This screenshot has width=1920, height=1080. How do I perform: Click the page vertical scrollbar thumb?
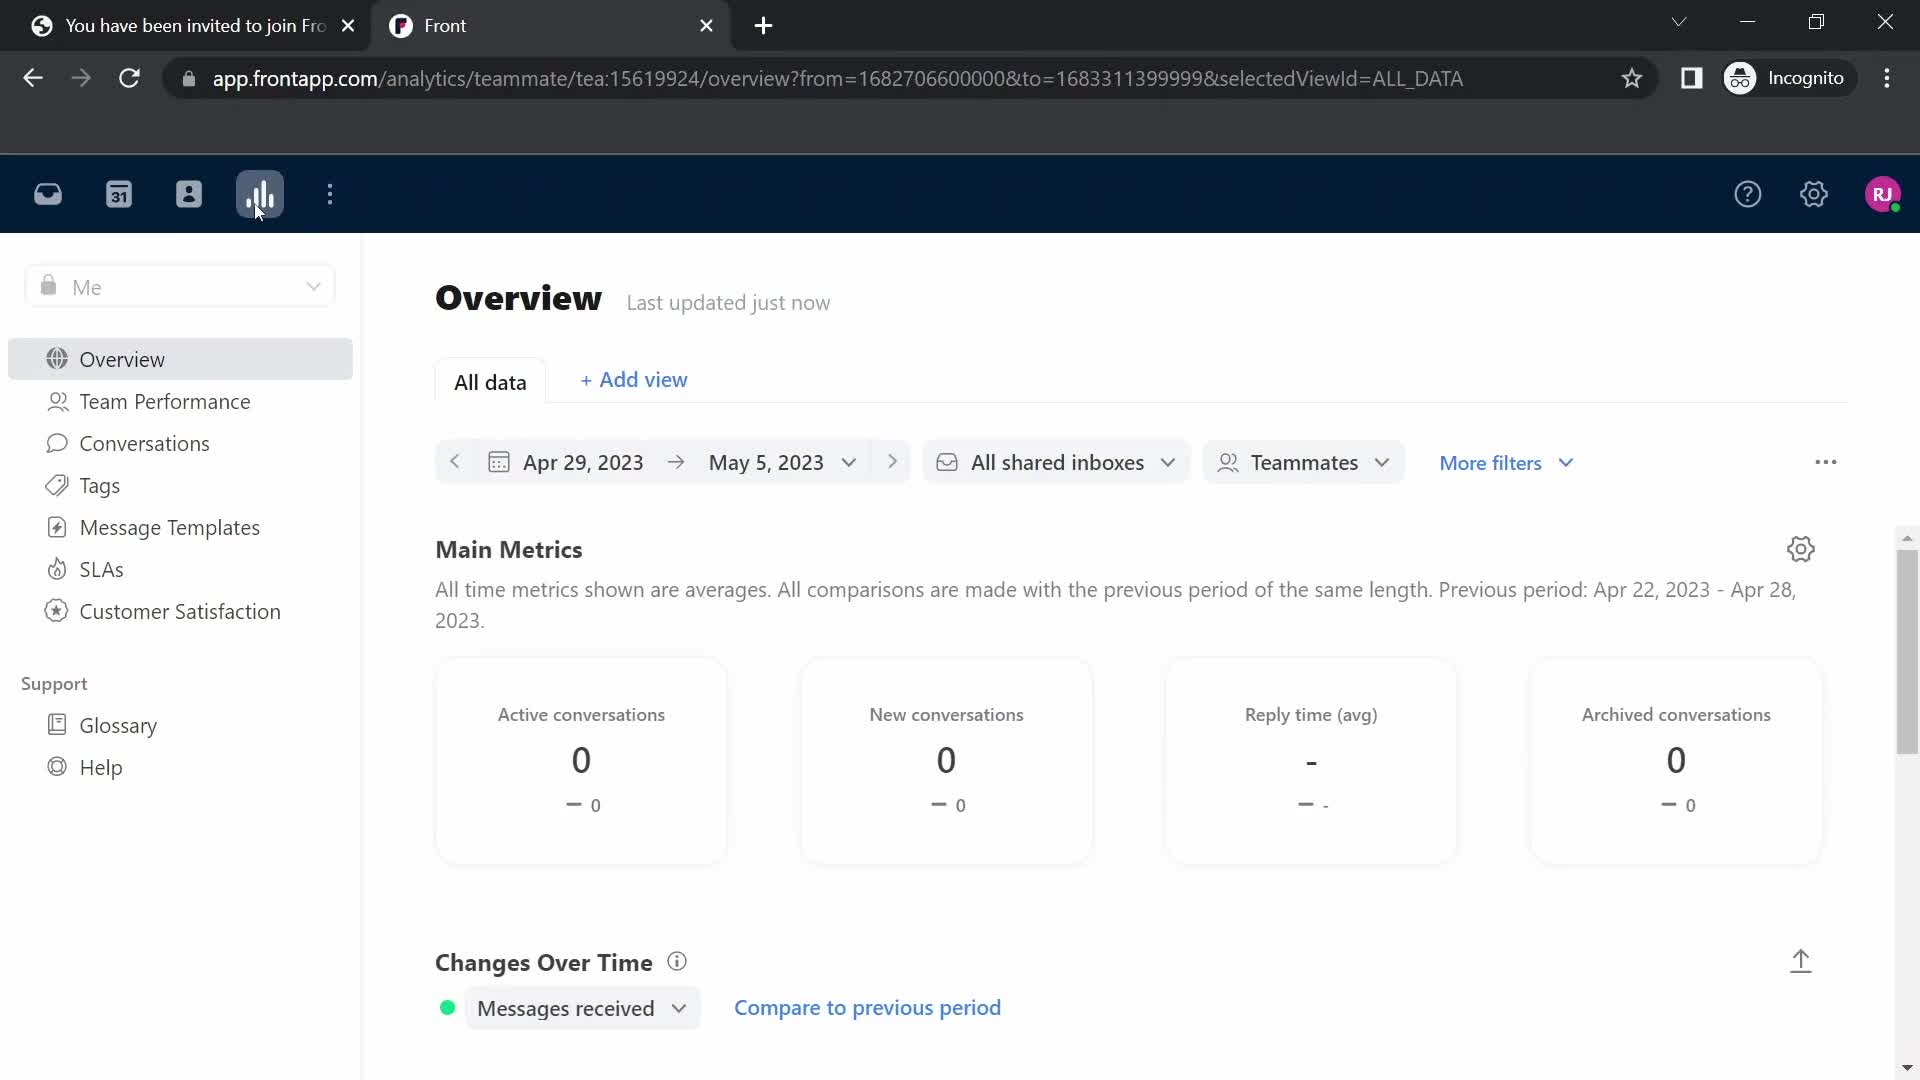[x=1907, y=651]
